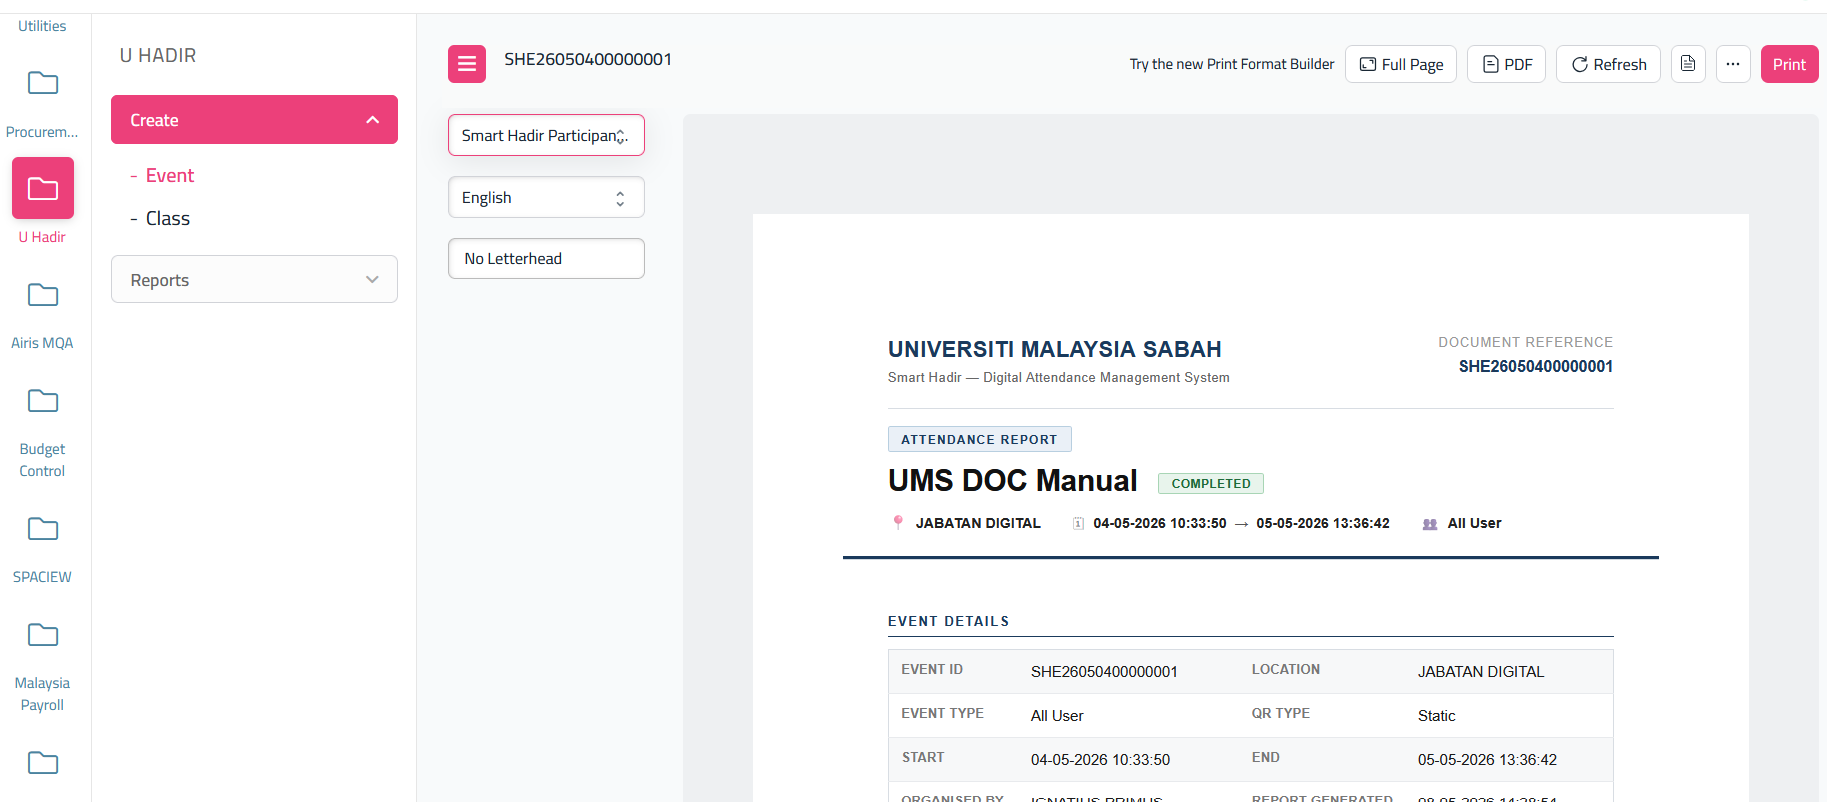Select Event under Create
Screen dimensions: 1827x802
pos(170,176)
